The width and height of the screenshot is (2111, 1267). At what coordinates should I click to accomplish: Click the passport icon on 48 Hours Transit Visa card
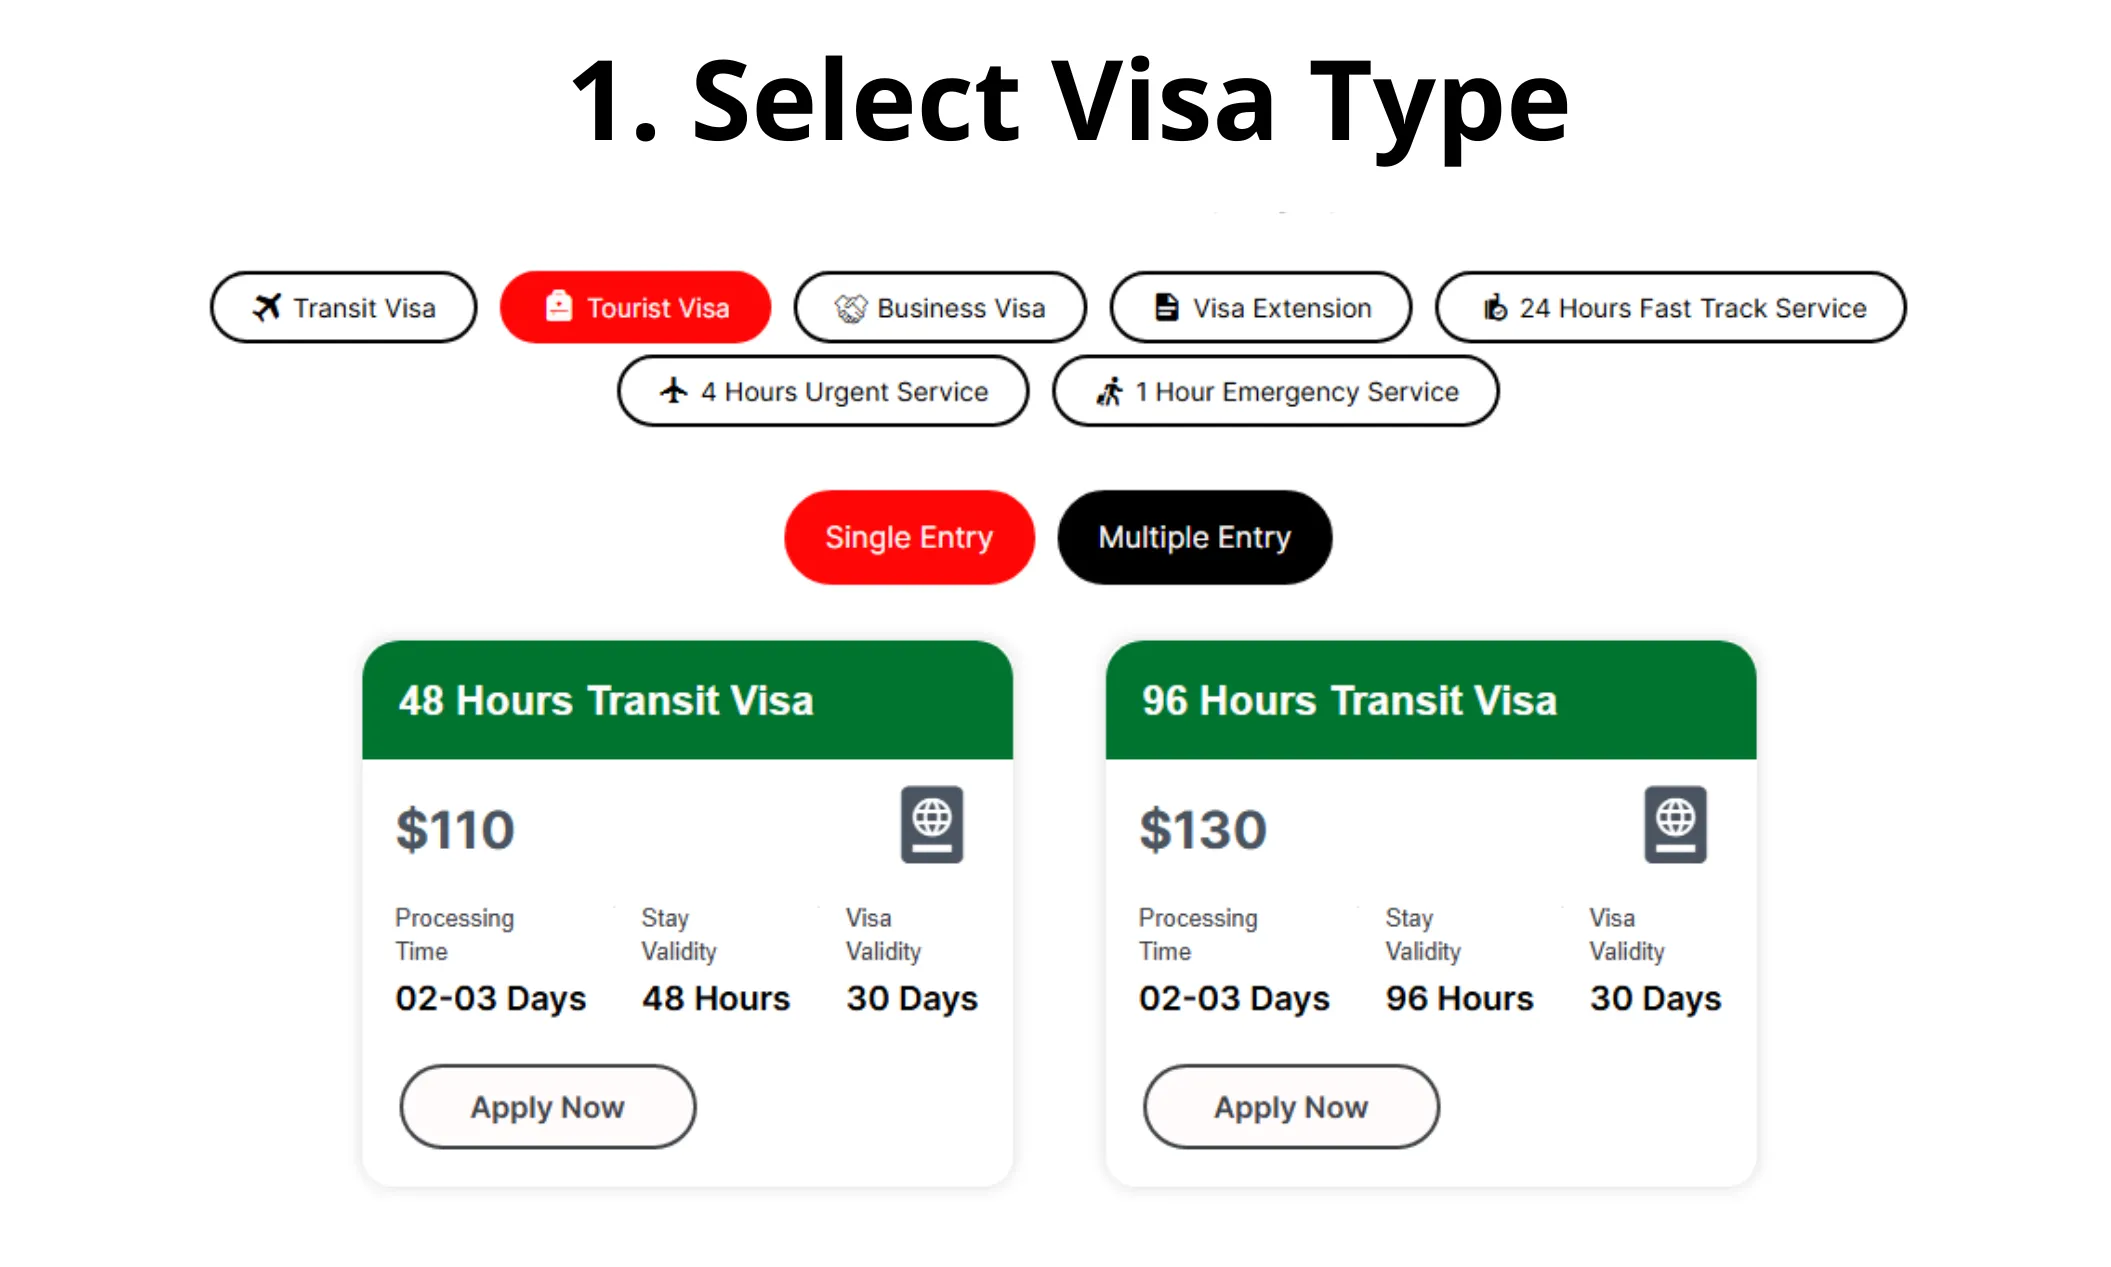click(x=932, y=824)
